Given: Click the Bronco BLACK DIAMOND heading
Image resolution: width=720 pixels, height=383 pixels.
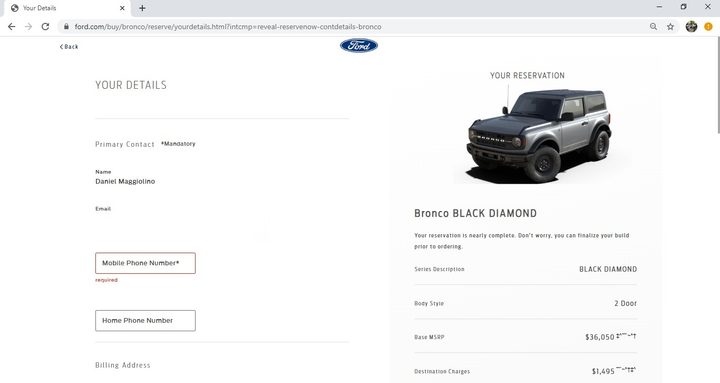Looking at the screenshot, I should coord(475,213).
